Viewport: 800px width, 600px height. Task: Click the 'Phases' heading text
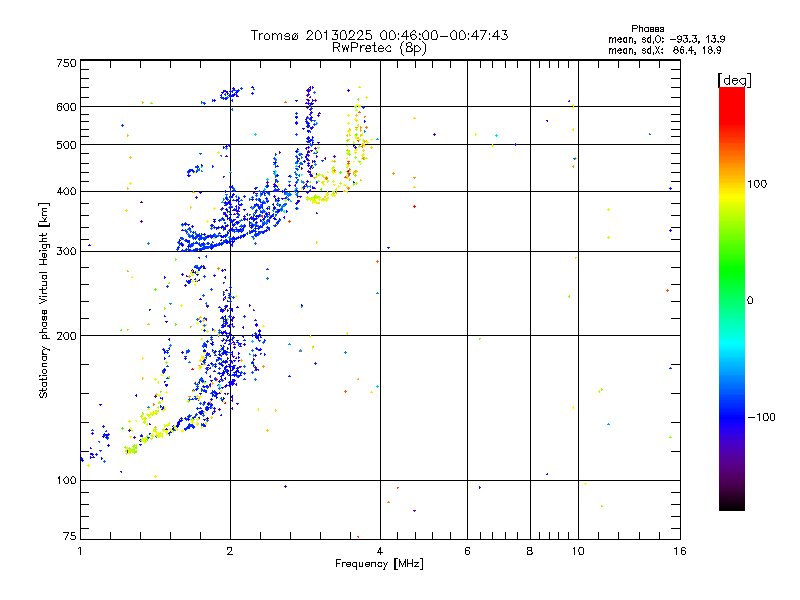(x=647, y=29)
